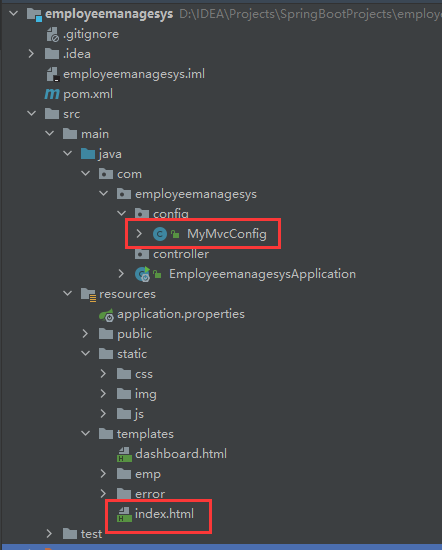This screenshot has width=442, height=550.
Task: Collapse the config package
Action: (x=121, y=213)
